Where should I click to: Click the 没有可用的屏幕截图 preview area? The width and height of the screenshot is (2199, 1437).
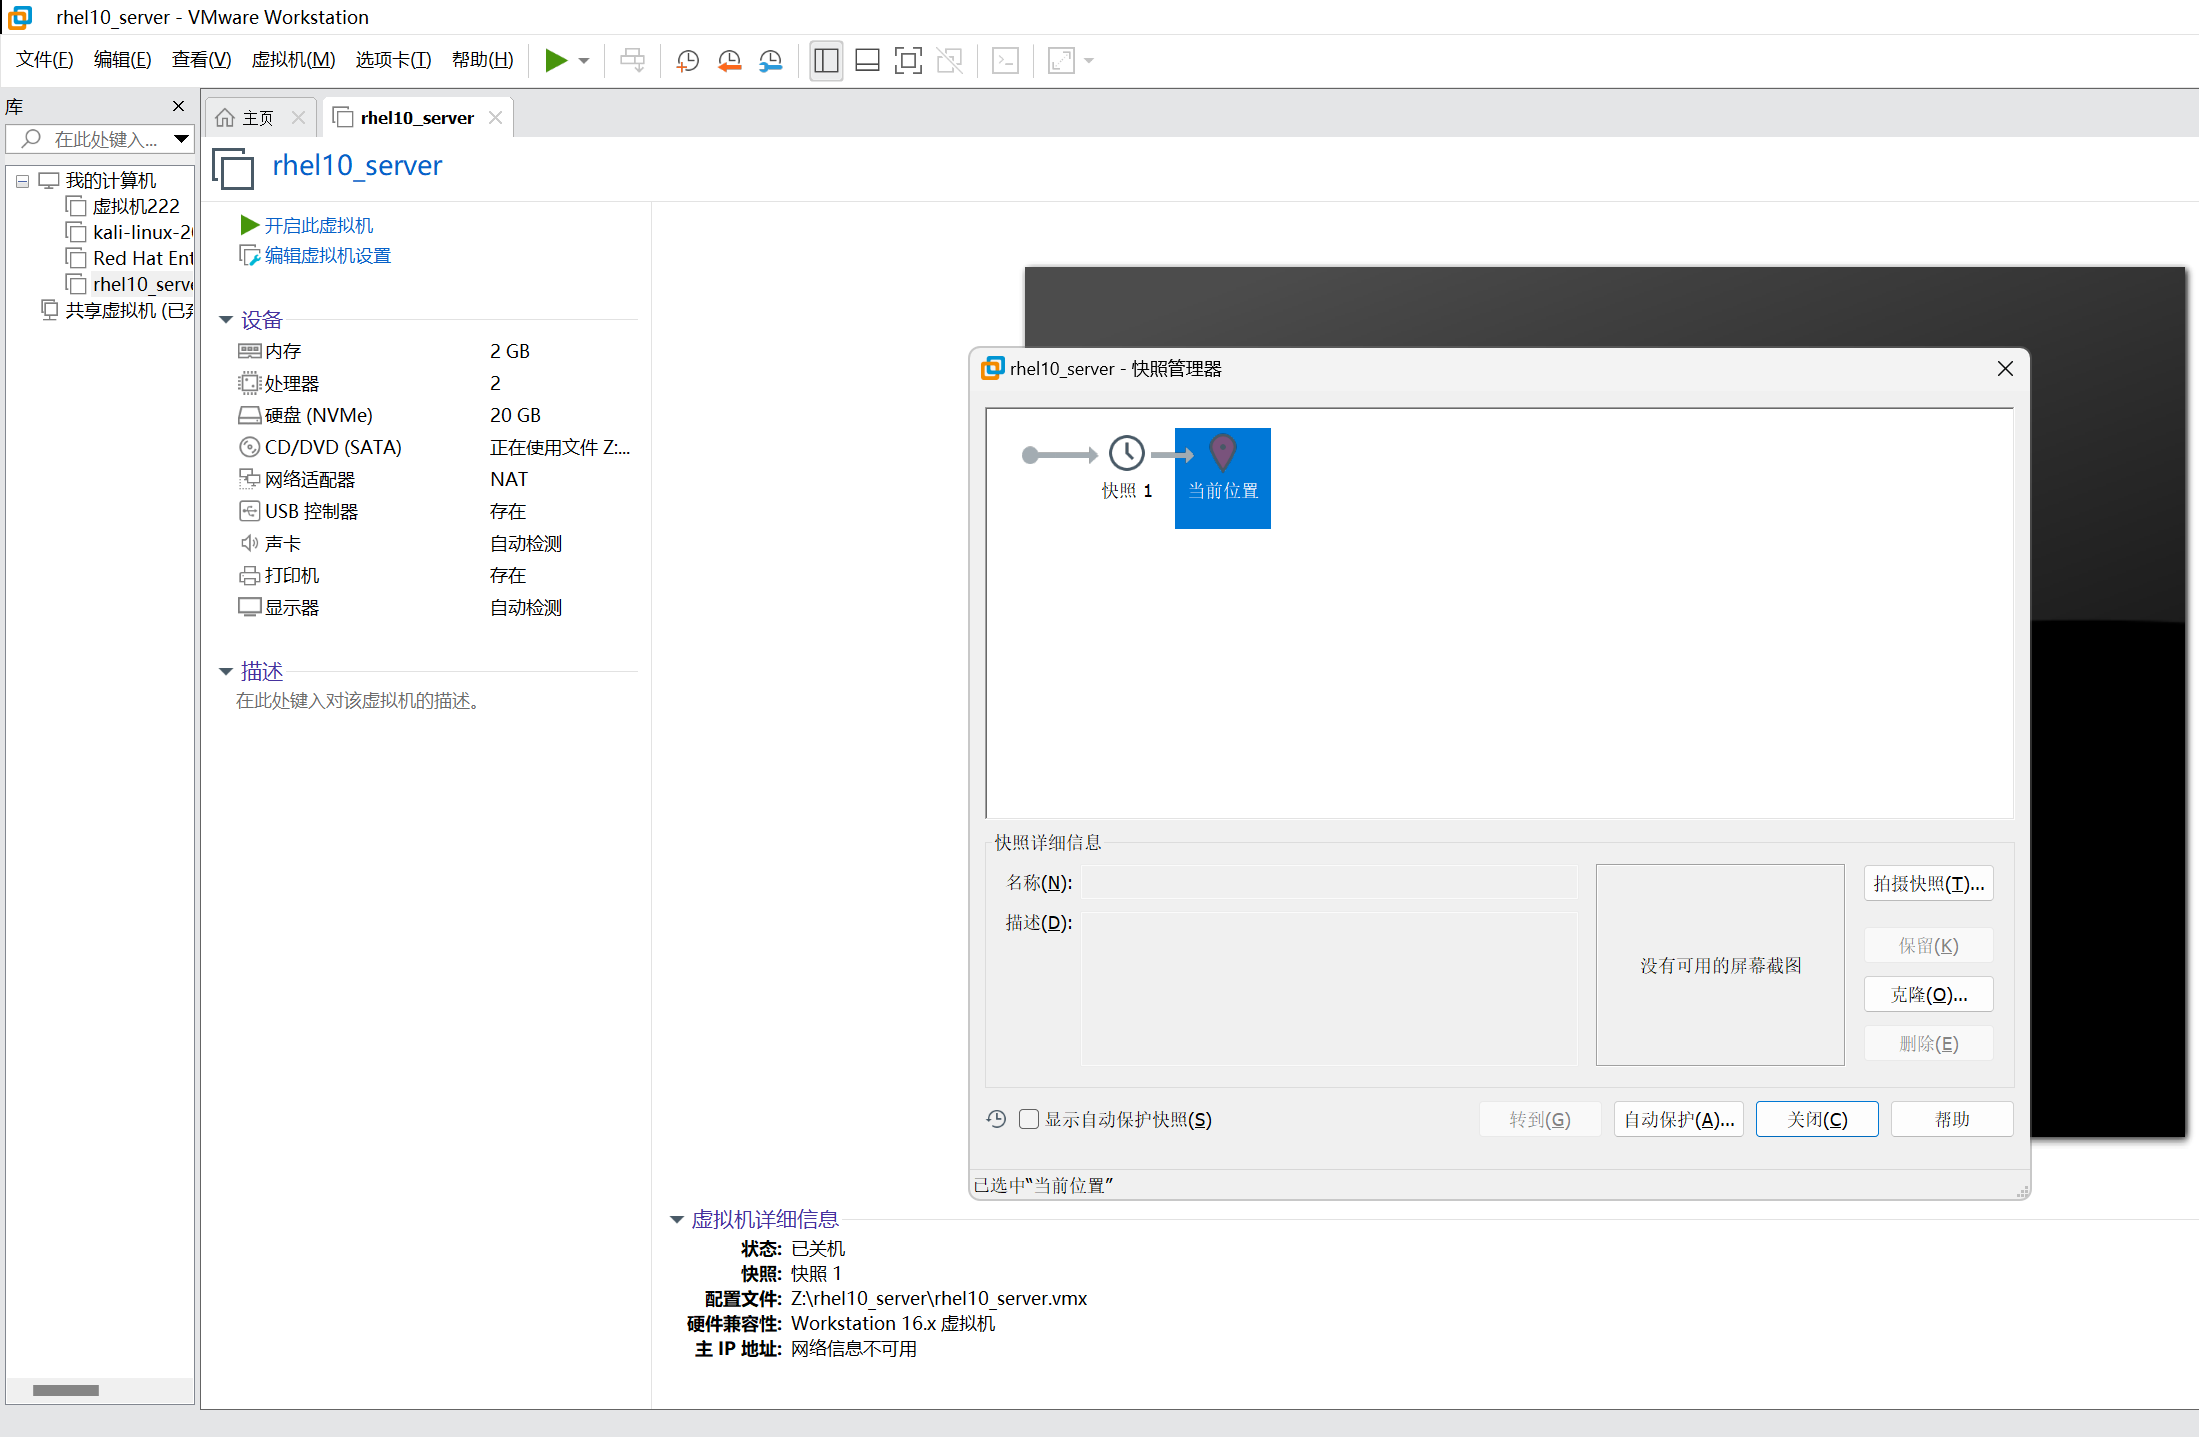point(1720,965)
